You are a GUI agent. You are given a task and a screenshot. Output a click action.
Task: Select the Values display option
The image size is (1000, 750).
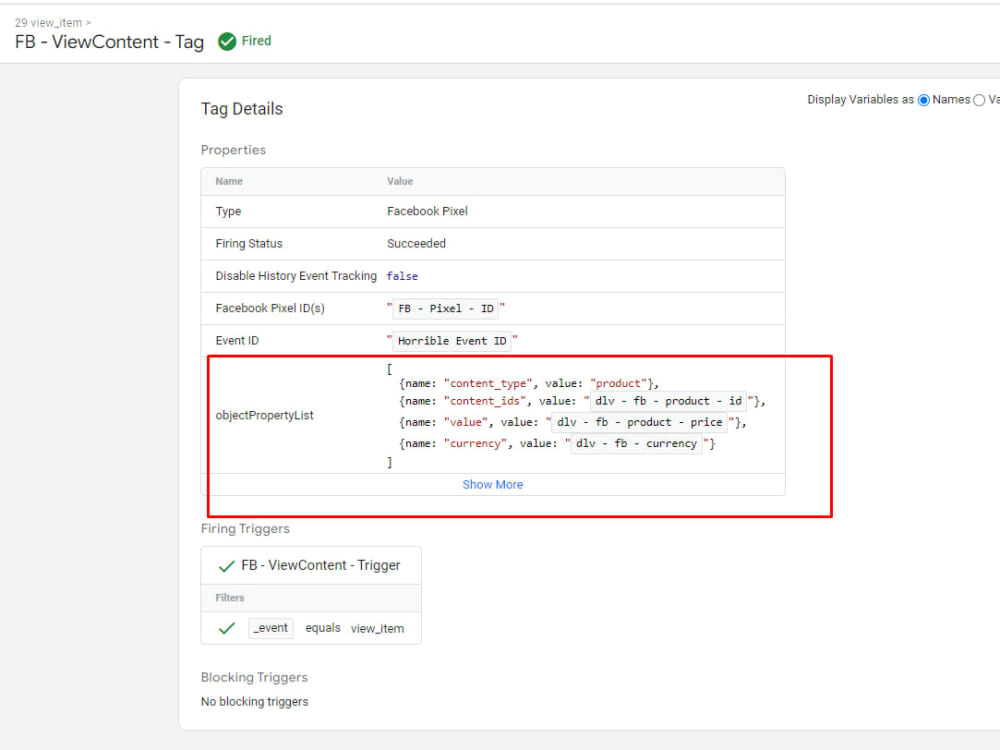[981, 99]
